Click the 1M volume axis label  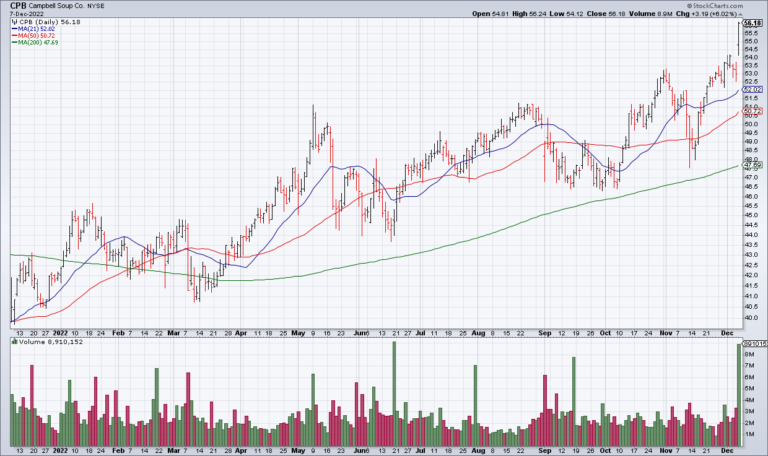click(x=749, y=434)
